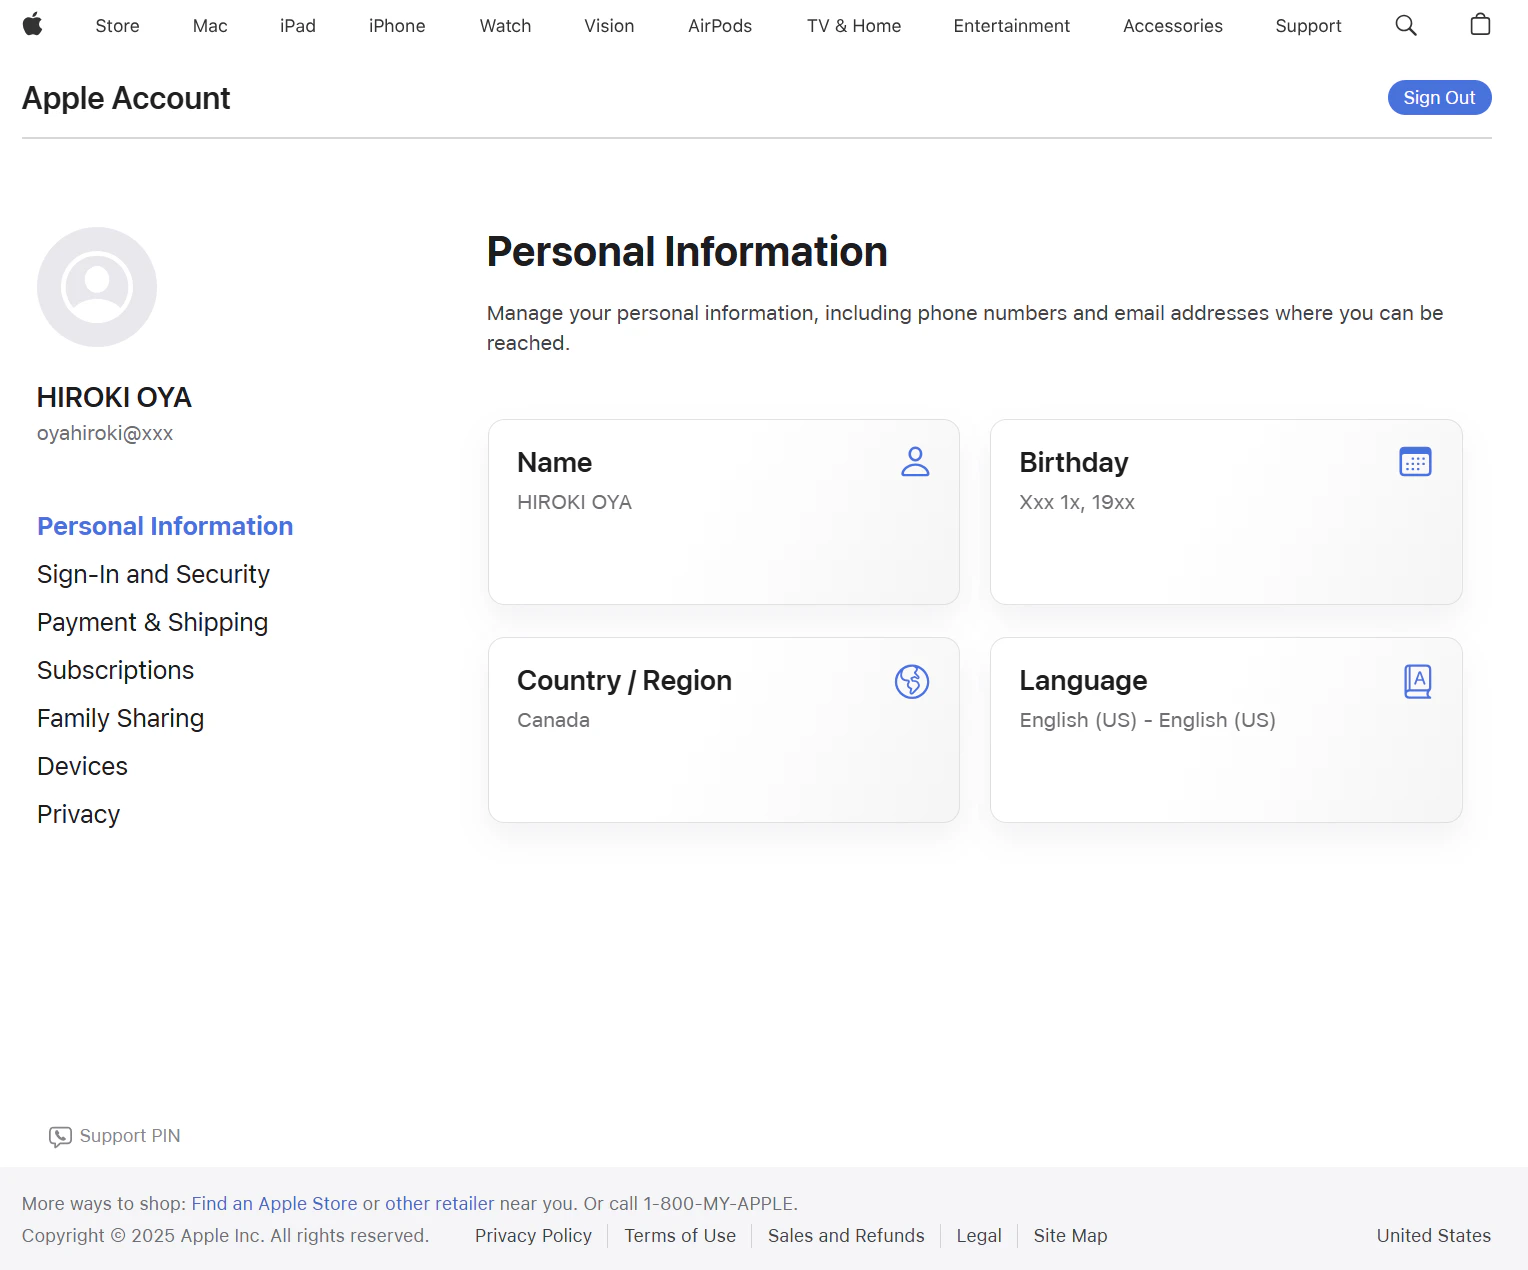Open the Support PIN link
The image size is (1528, 1270).
tap(130, 1136)
